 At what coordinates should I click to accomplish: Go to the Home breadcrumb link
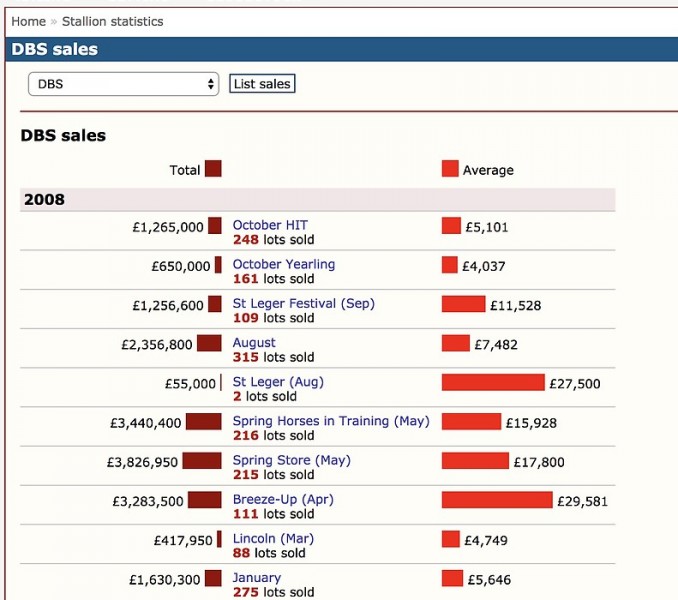click(x=28, y=21)
